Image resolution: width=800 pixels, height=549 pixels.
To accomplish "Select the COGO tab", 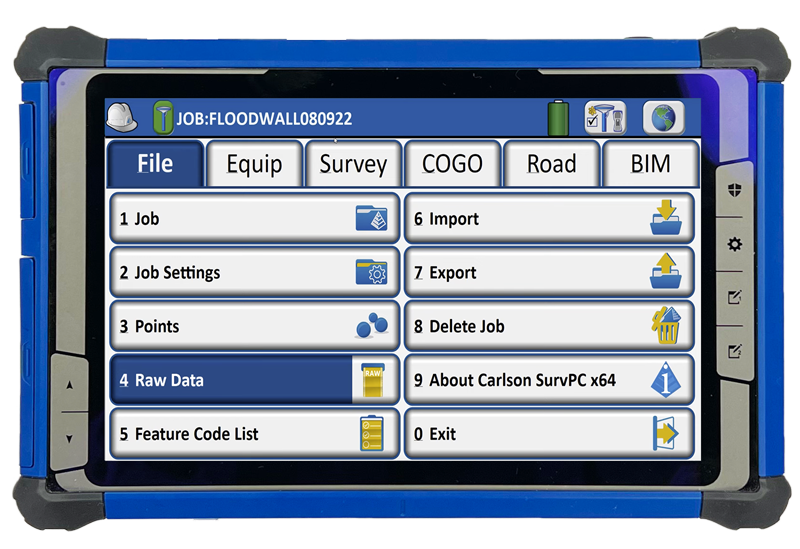I will click(452, 164).
